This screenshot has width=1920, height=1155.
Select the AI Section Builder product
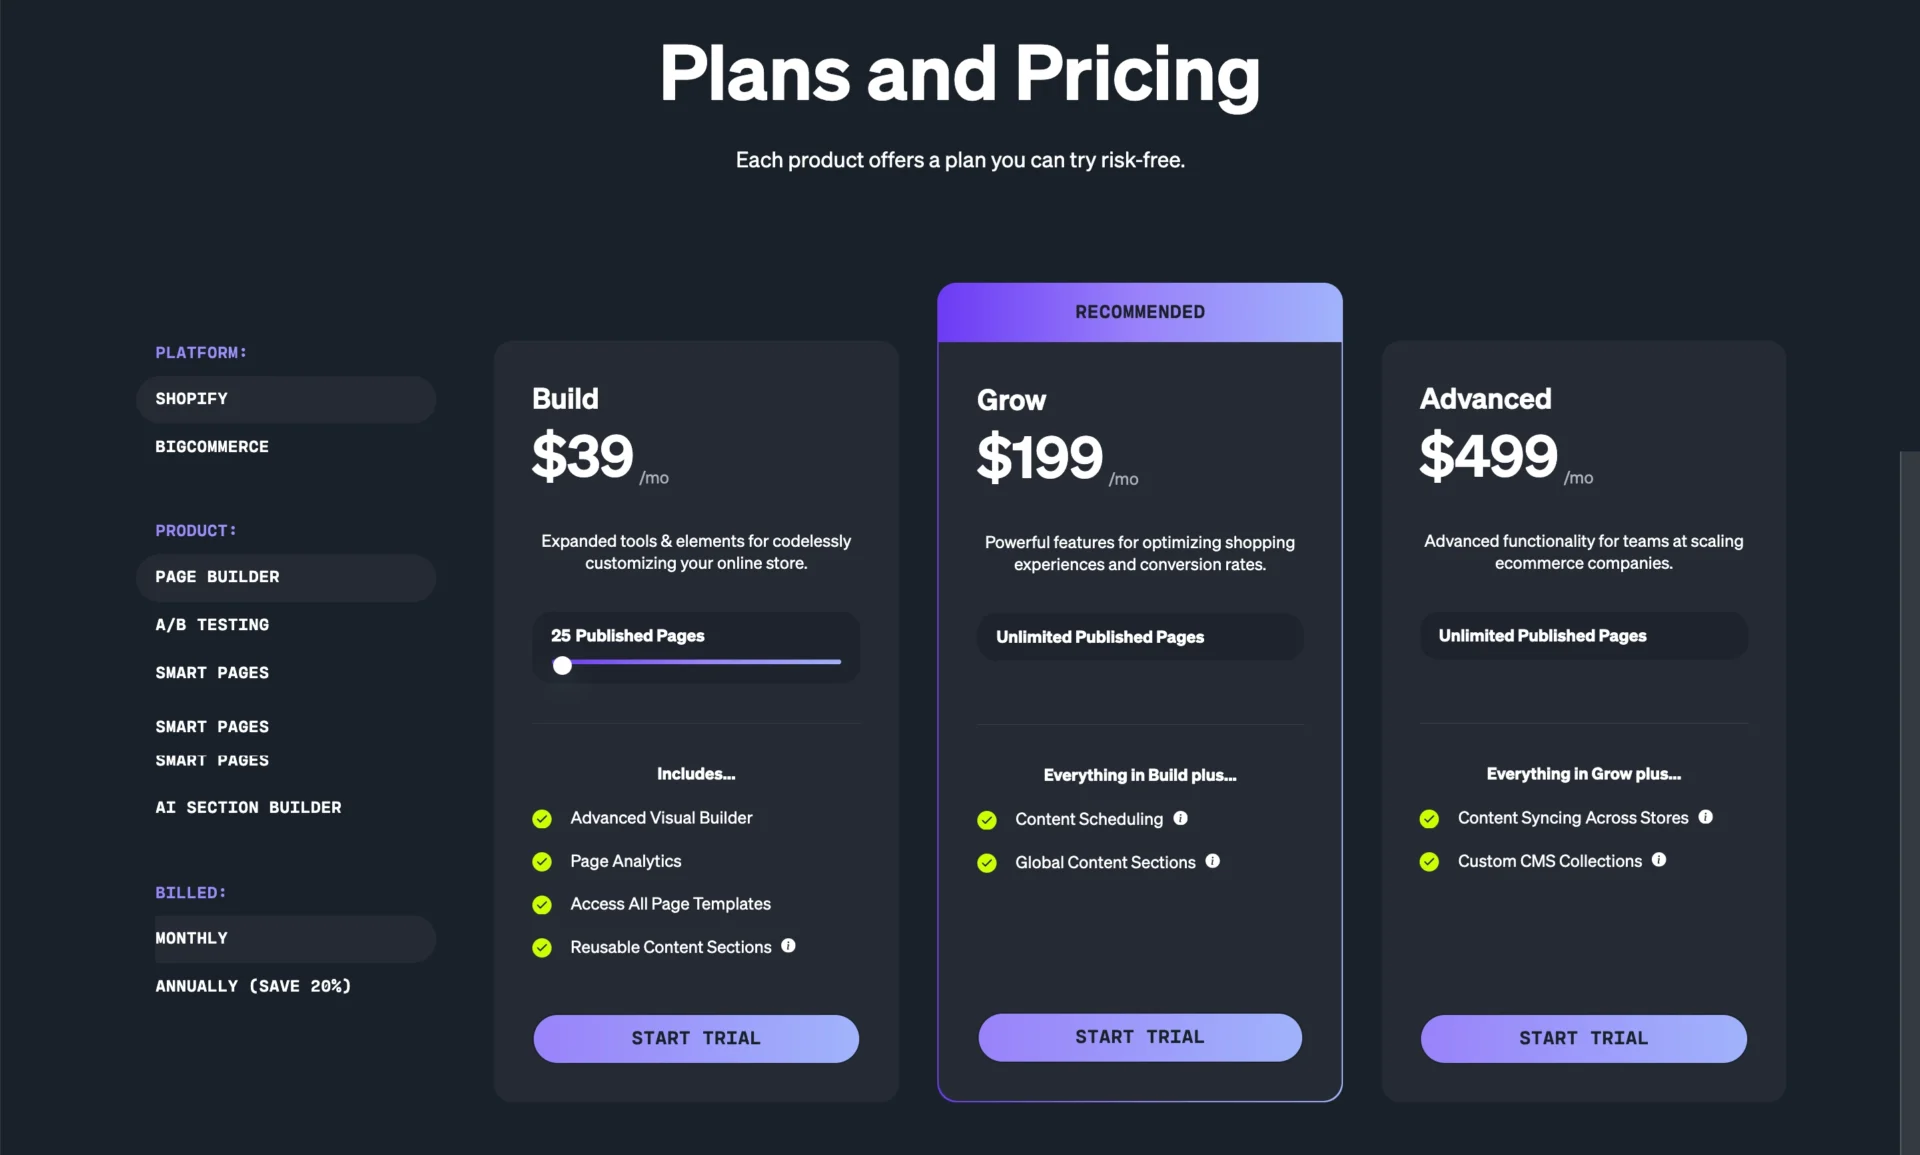coord(248,807)
